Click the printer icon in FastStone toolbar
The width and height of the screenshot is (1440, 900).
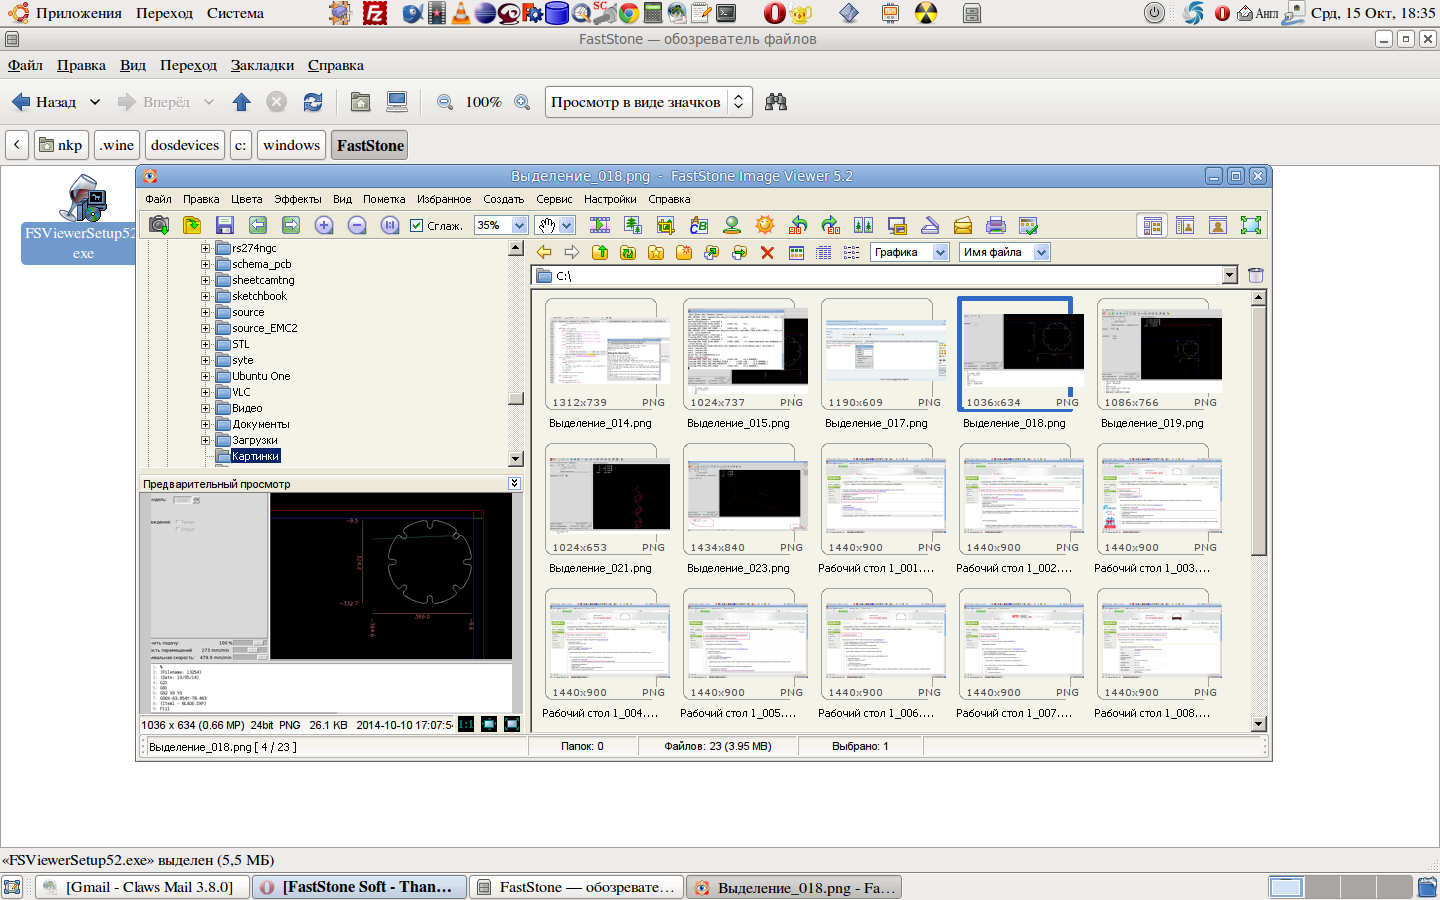pos(995,226)
